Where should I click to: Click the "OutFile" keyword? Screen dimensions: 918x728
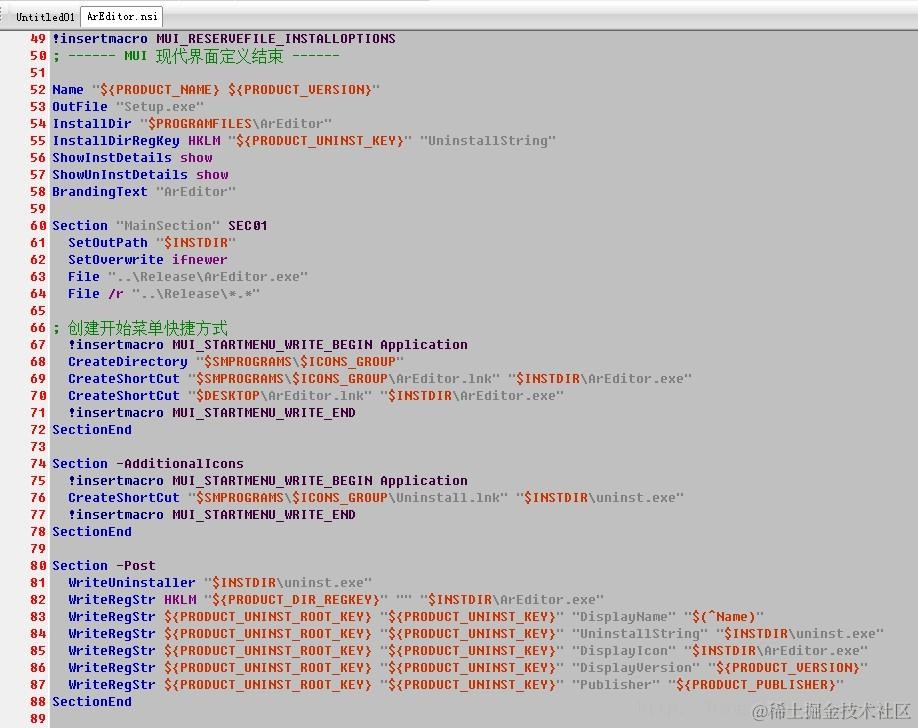[80, 107]
